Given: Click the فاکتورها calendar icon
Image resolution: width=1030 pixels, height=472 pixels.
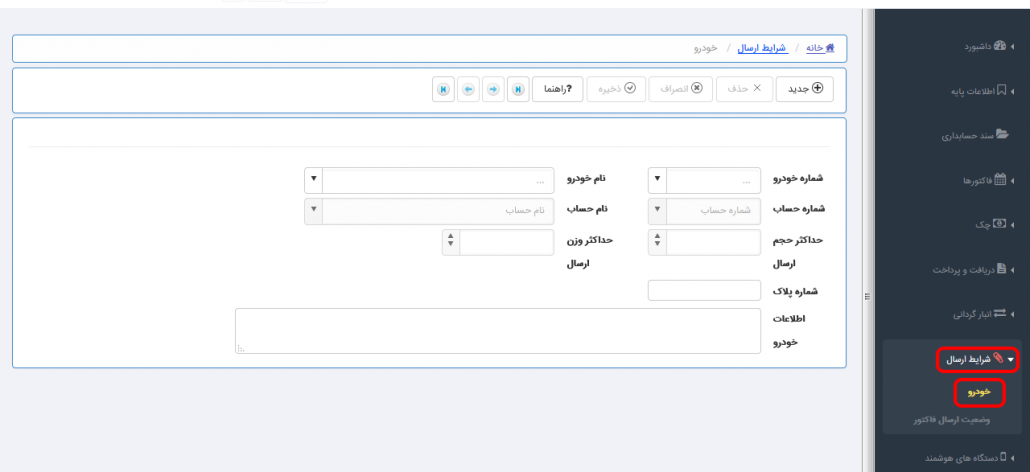Looking at the screenshot, I should (x=1000, y=179).
